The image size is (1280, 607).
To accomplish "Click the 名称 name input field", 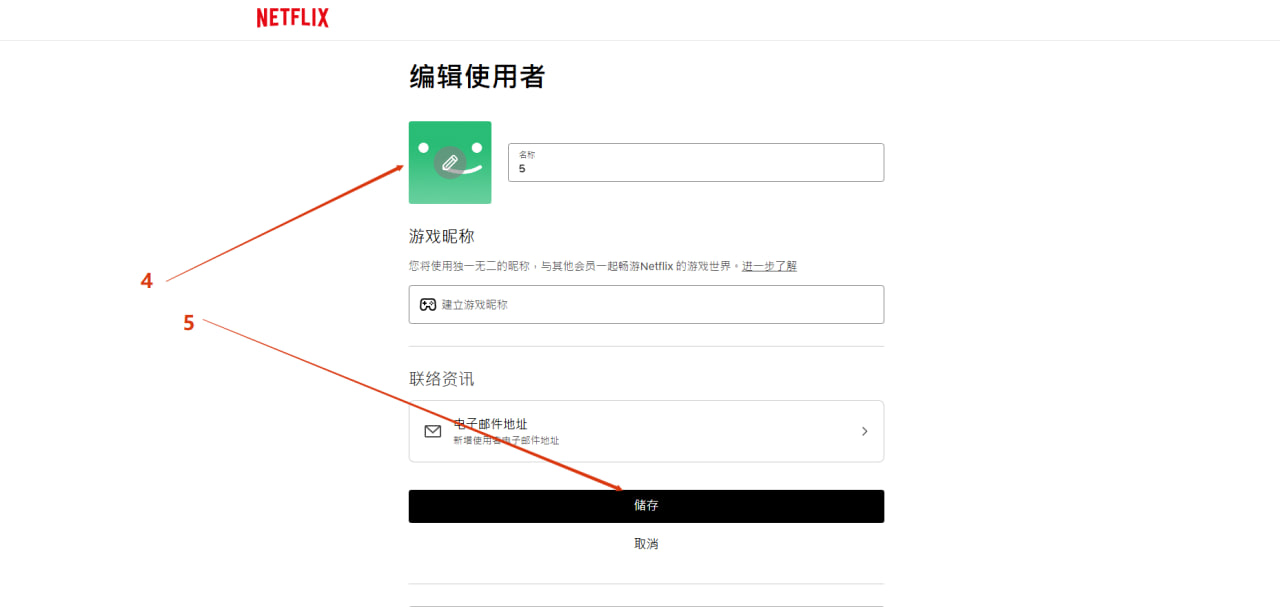I will pos(696,168).
